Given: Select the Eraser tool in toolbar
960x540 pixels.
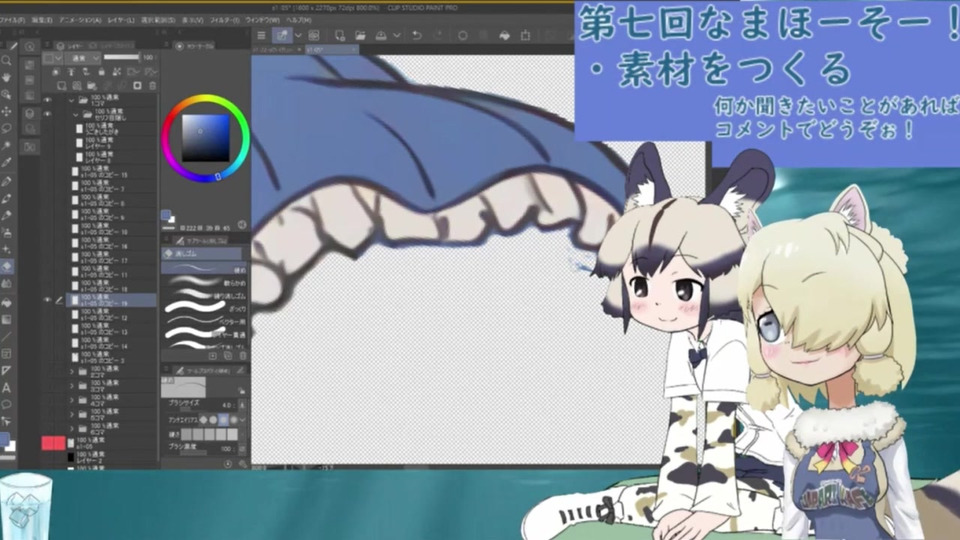Looking at the screenshot, I should [x=7, y=266].
